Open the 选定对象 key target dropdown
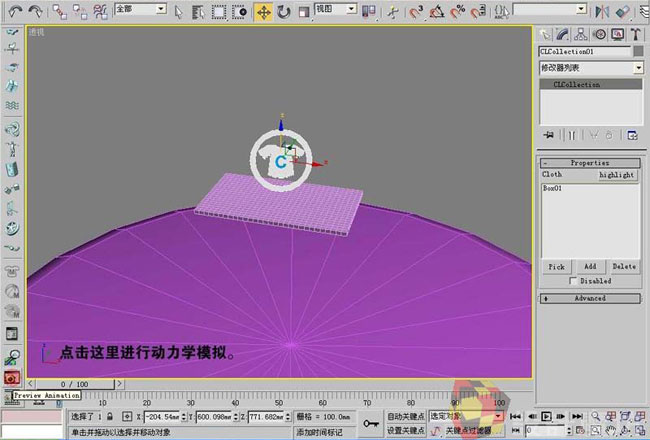This screenshot has height=440, width=650. tap(499, 416)
